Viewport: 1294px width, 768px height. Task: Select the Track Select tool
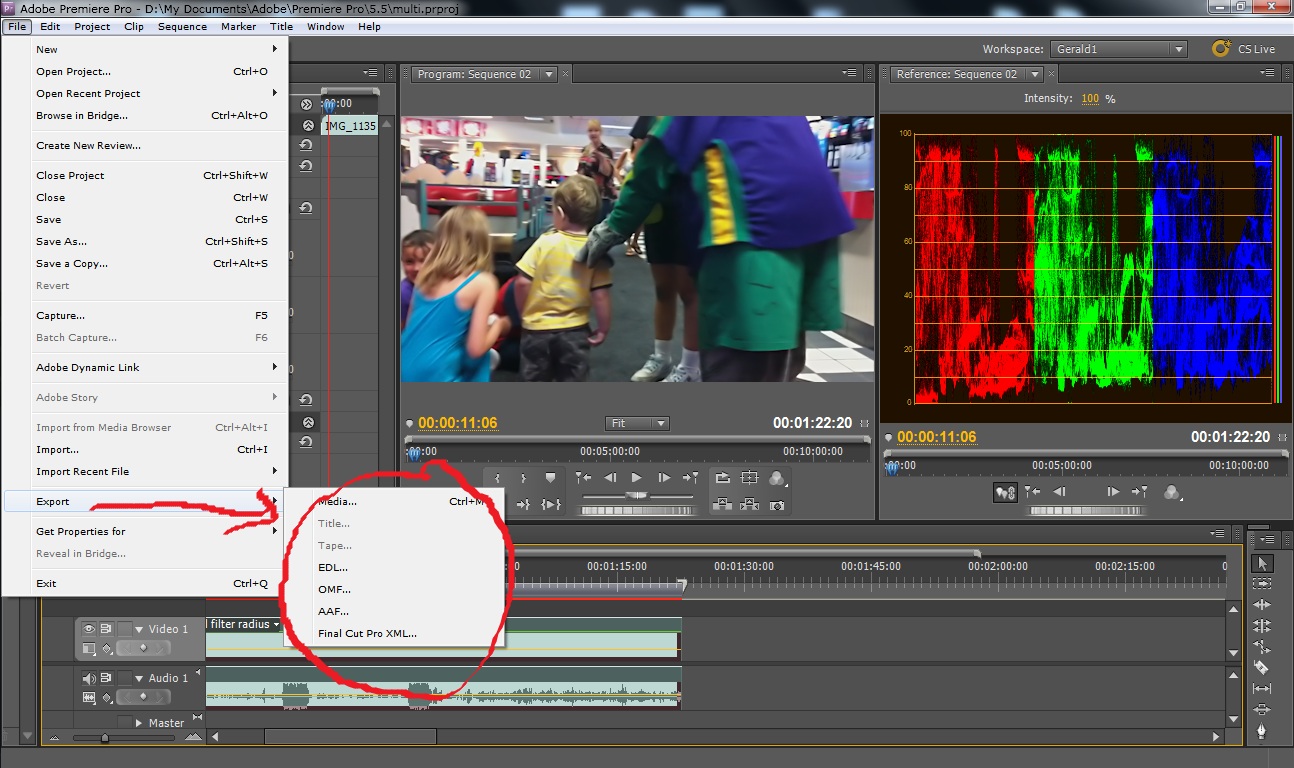click(x=1261, y=584)
